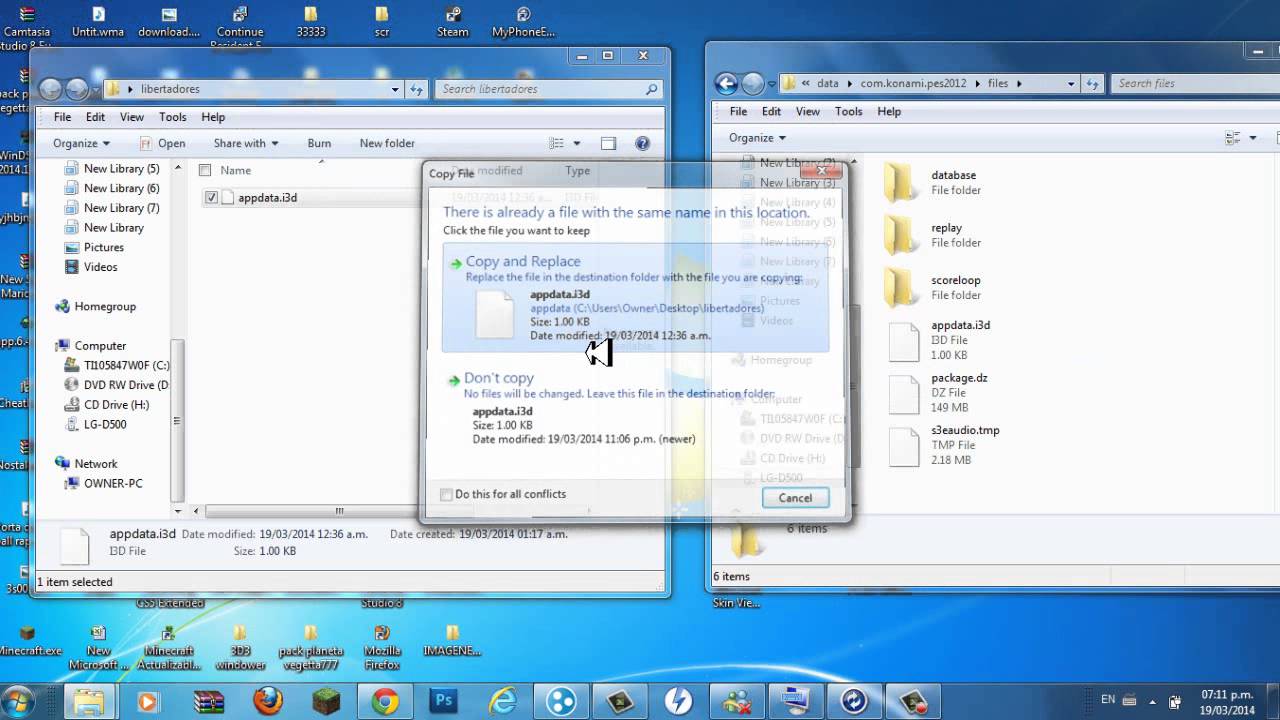Open view options dropdown arrow in libertadores
Image resolution: width=1280 pixels, height=720 pixels.
tap(577, 143)
